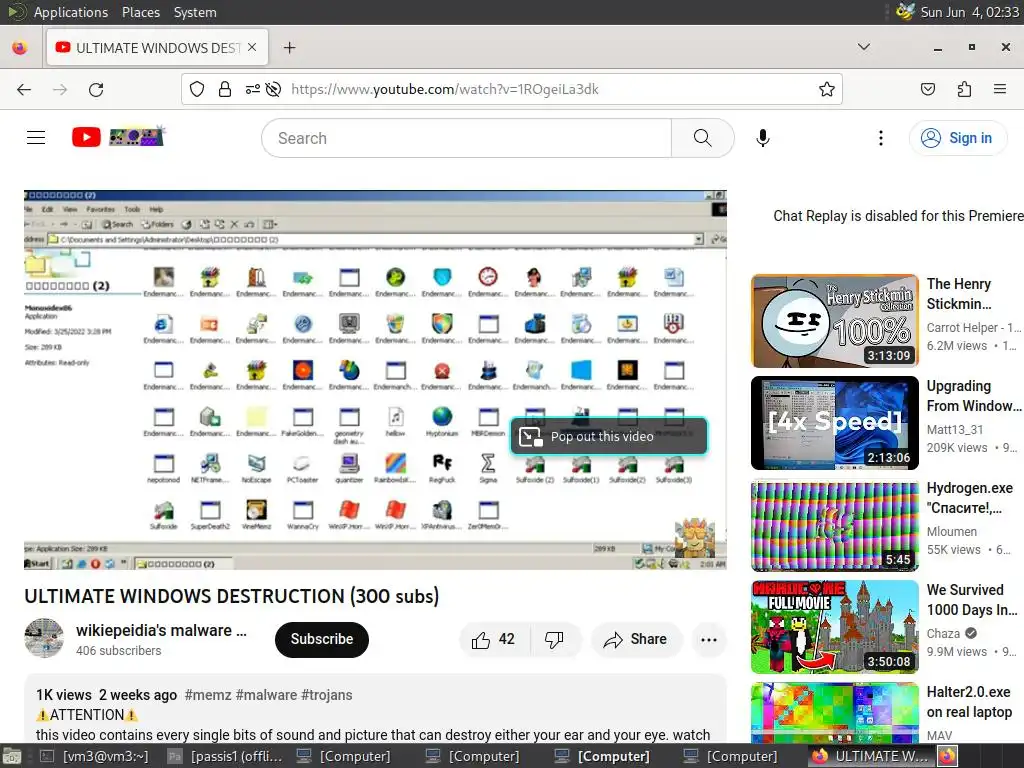Image resolution: width=1024 pixels, height=768 pixels.
Task: Open wikiepeidia's malware channel avatar
Action: (x=44, y=638)
